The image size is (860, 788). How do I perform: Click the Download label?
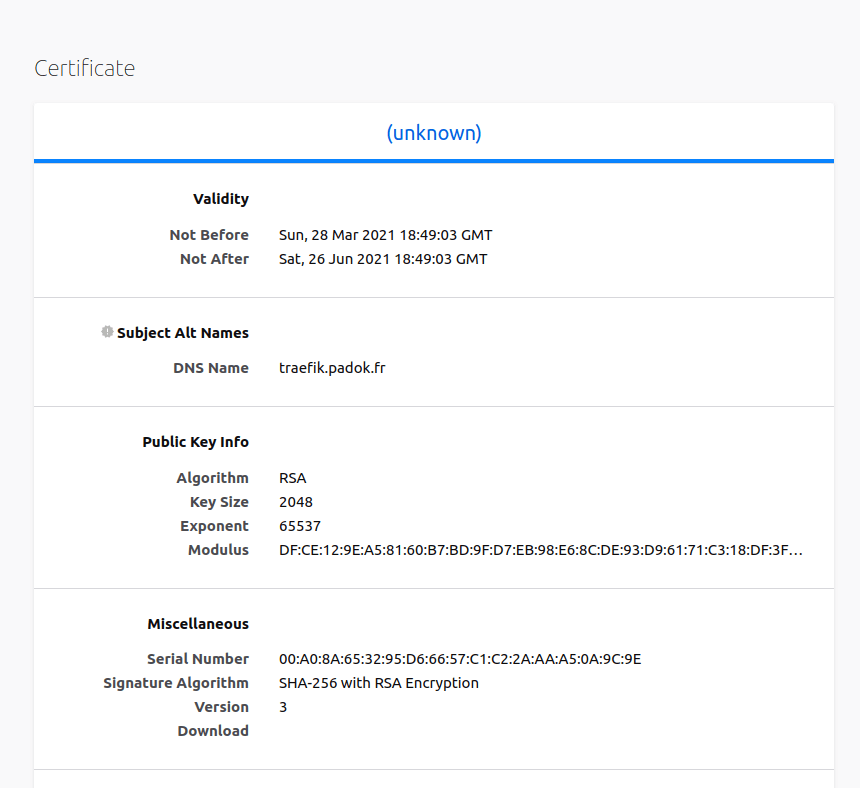click(213, 732)
